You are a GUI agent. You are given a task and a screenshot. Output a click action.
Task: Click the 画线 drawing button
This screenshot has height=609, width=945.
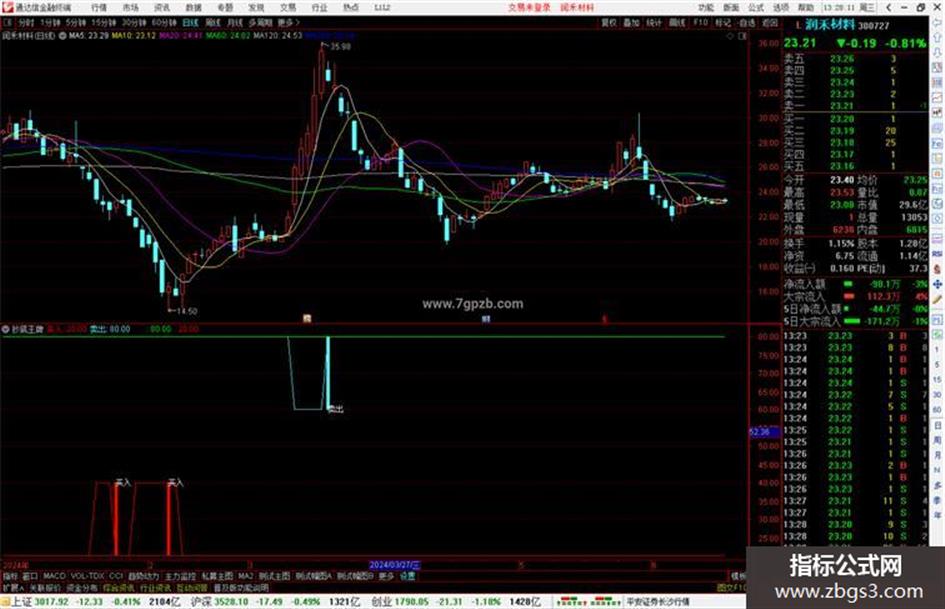click(x=677, y=22)
